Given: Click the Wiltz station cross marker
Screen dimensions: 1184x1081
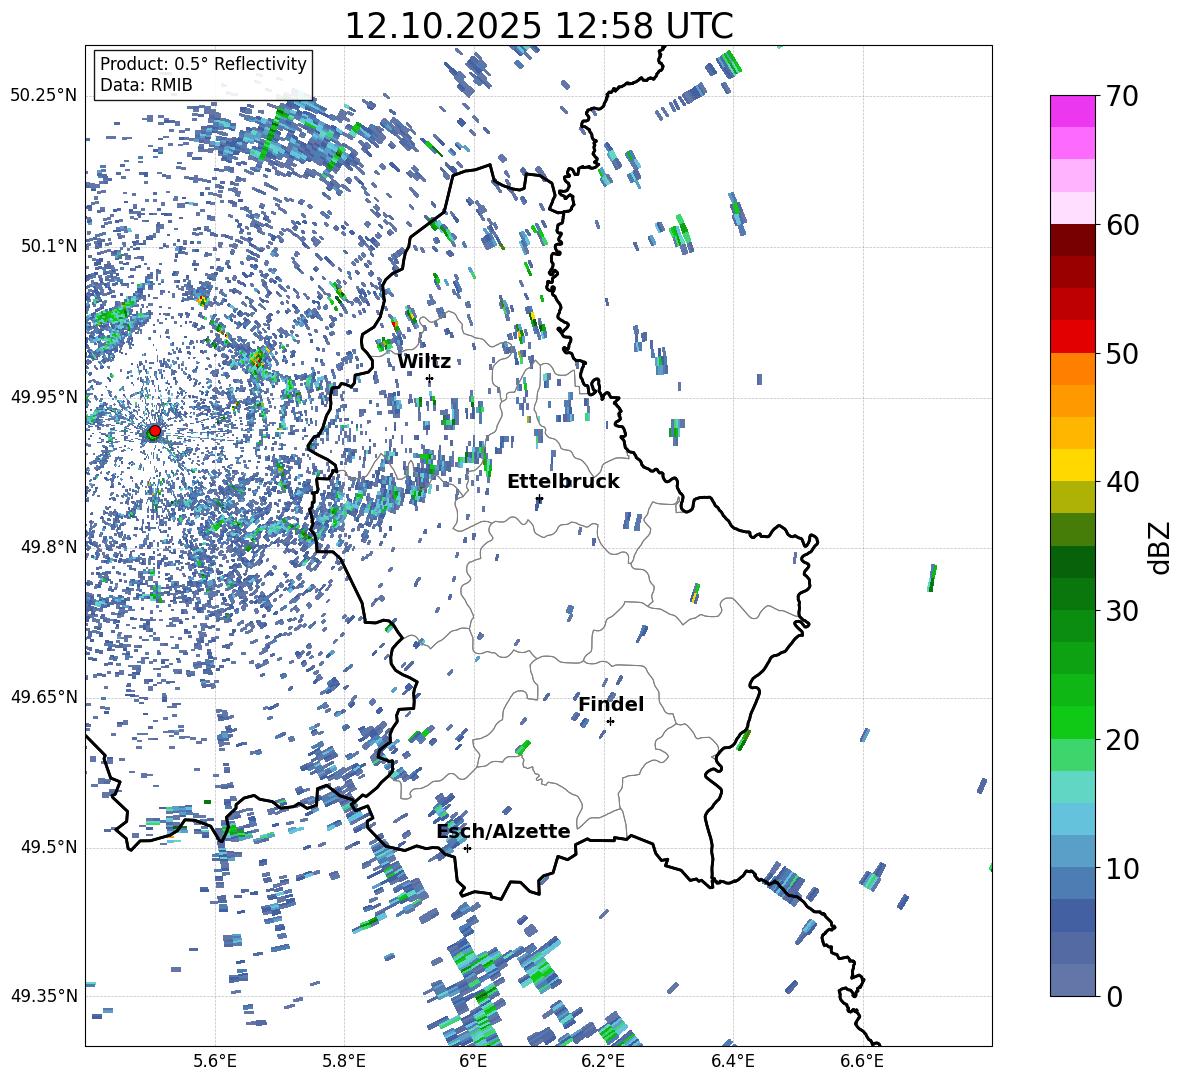Looking at the screenshot, I should [429, 379].
